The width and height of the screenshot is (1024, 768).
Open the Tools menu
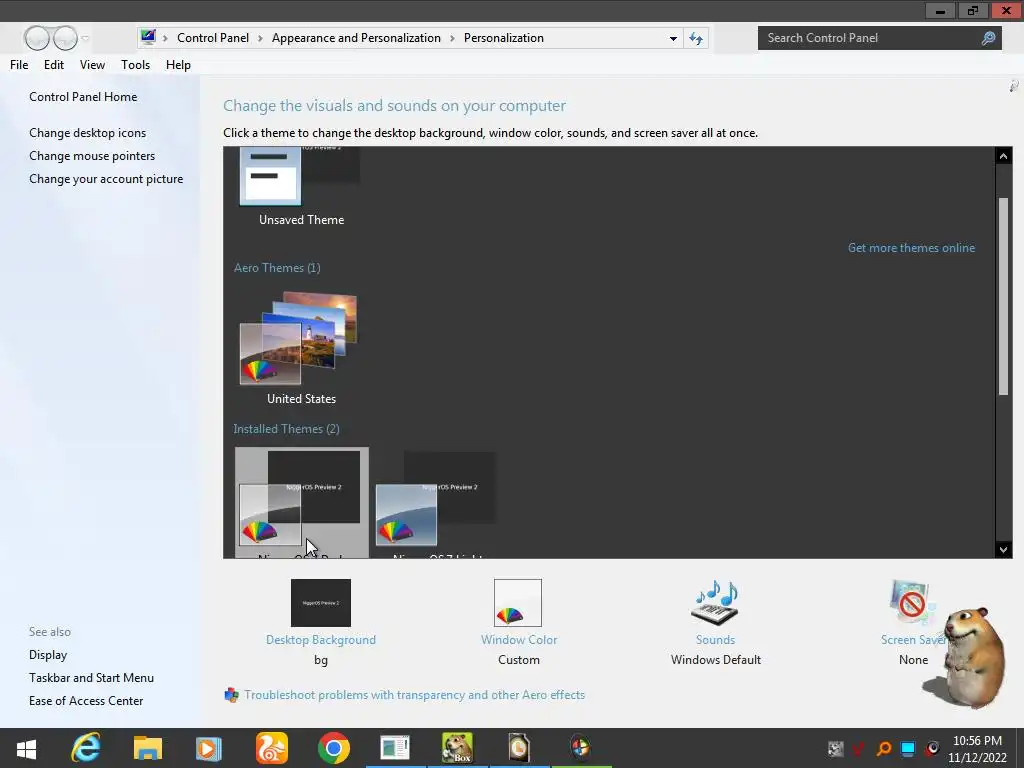[135, 65]
